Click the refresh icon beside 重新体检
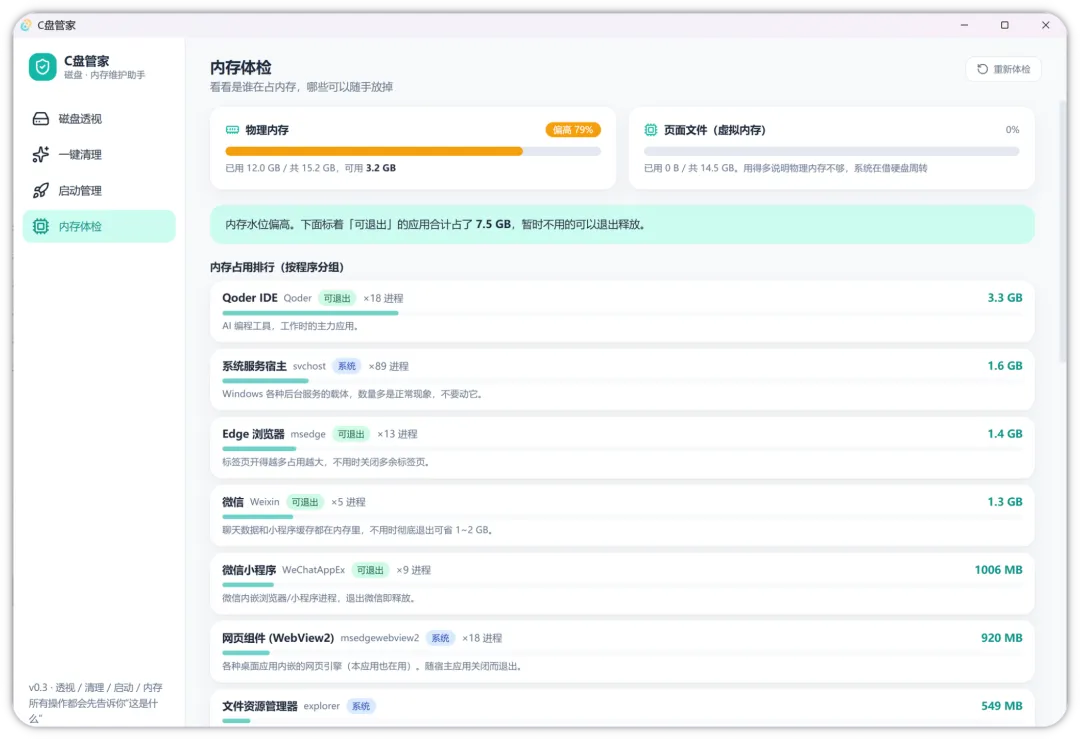The width and height of the screenshot is (1080, 739). coord(982,69)
